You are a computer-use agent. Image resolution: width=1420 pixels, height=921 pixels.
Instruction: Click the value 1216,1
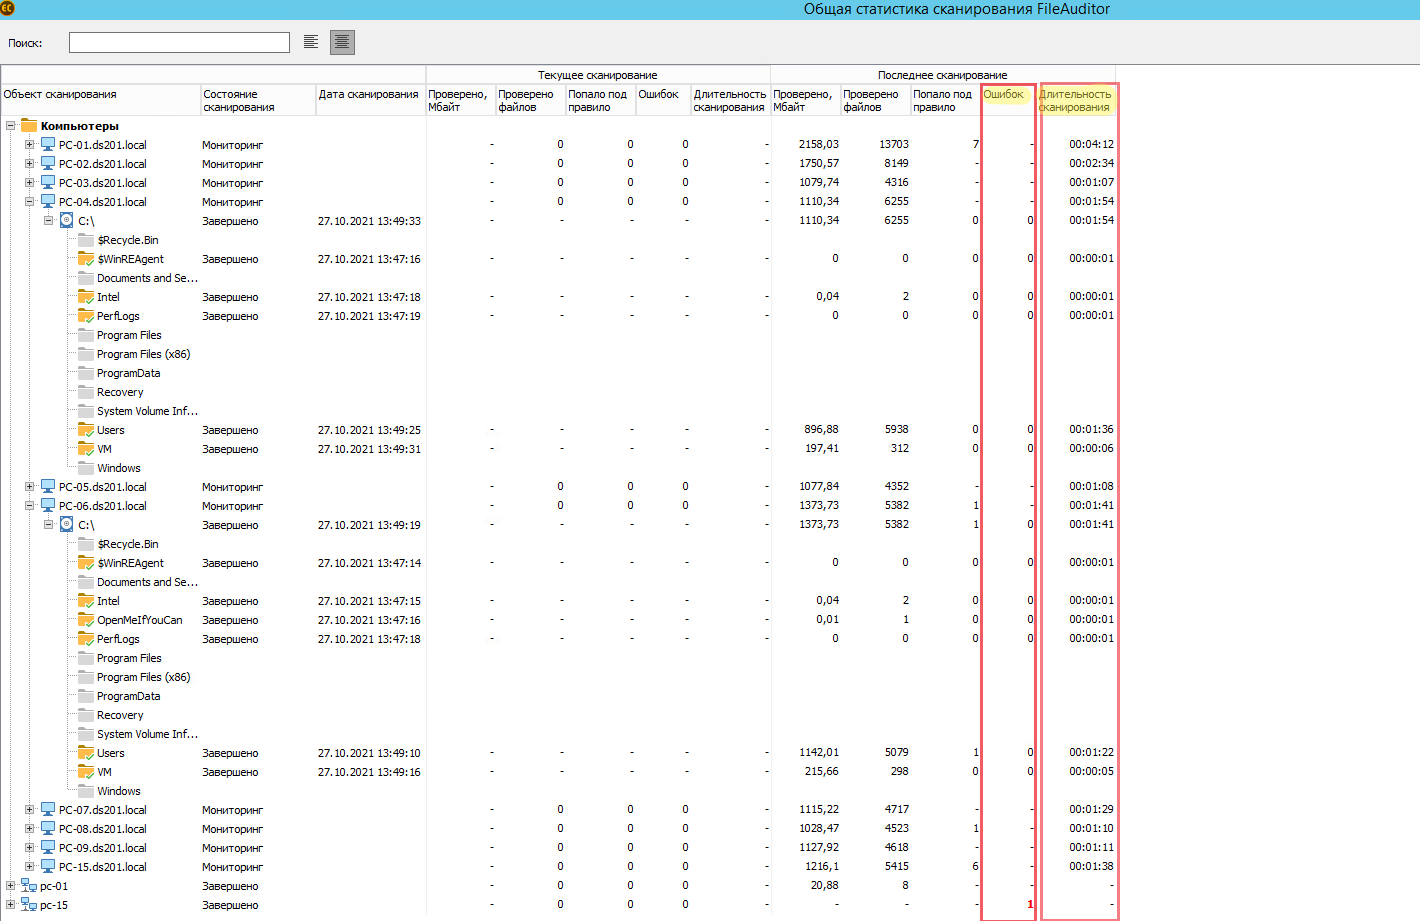tap(822, 866)
